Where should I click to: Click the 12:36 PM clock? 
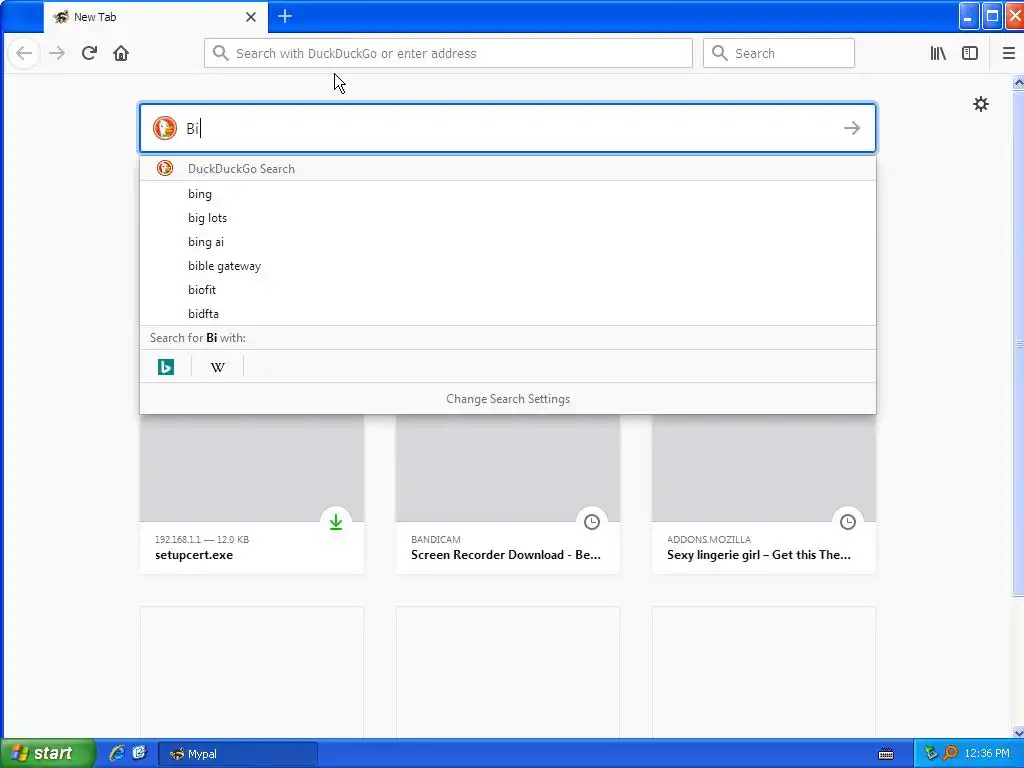(x=987, y=754)
